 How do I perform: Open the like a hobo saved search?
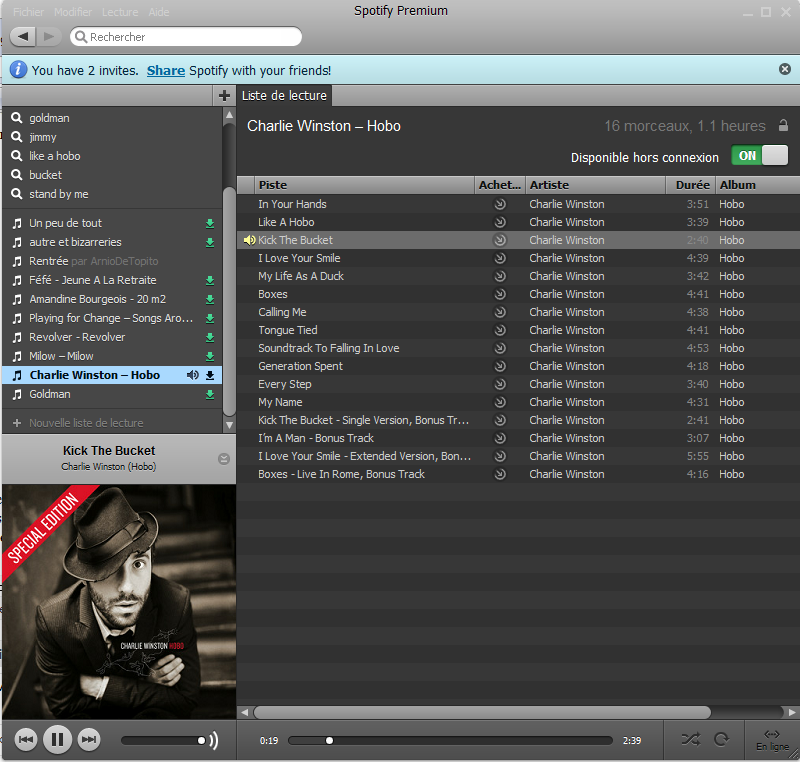tap(112, 156)
